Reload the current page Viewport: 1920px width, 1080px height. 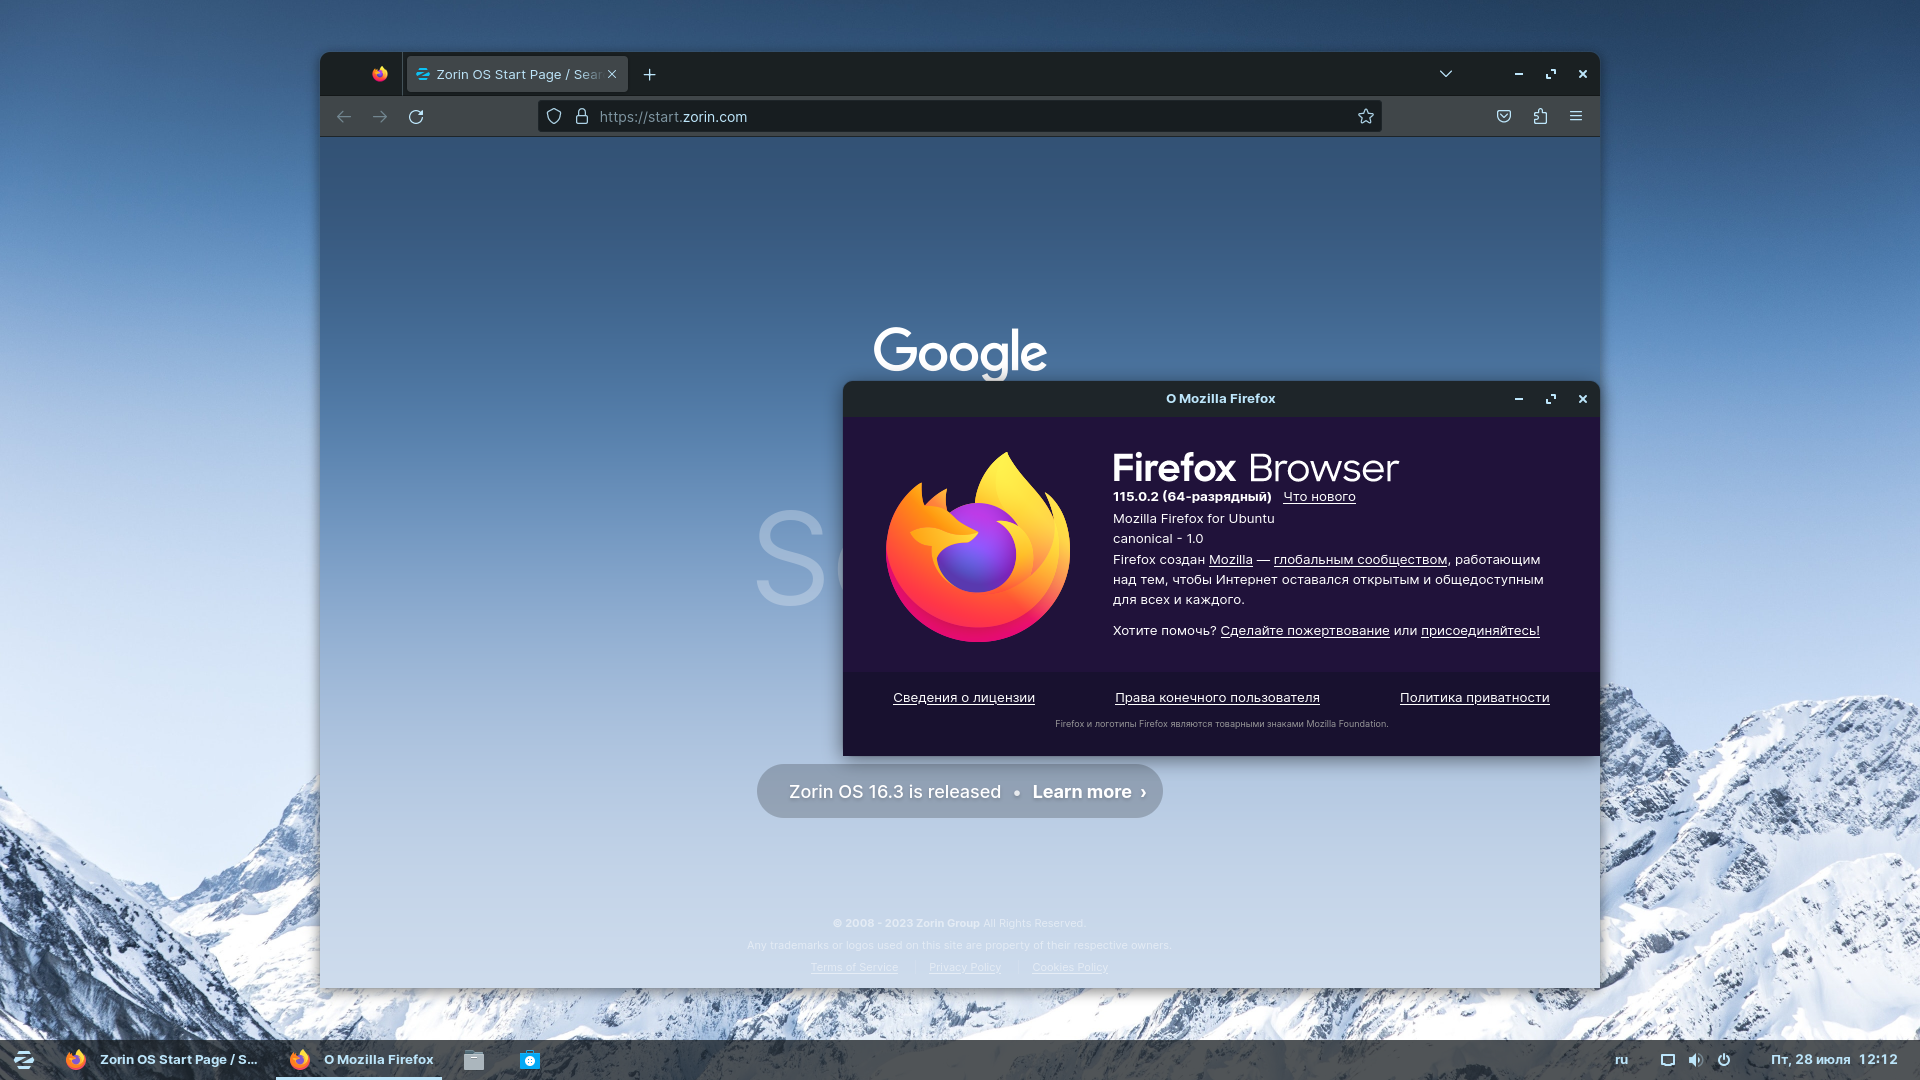pyautogui.click(x=416, y=117)
